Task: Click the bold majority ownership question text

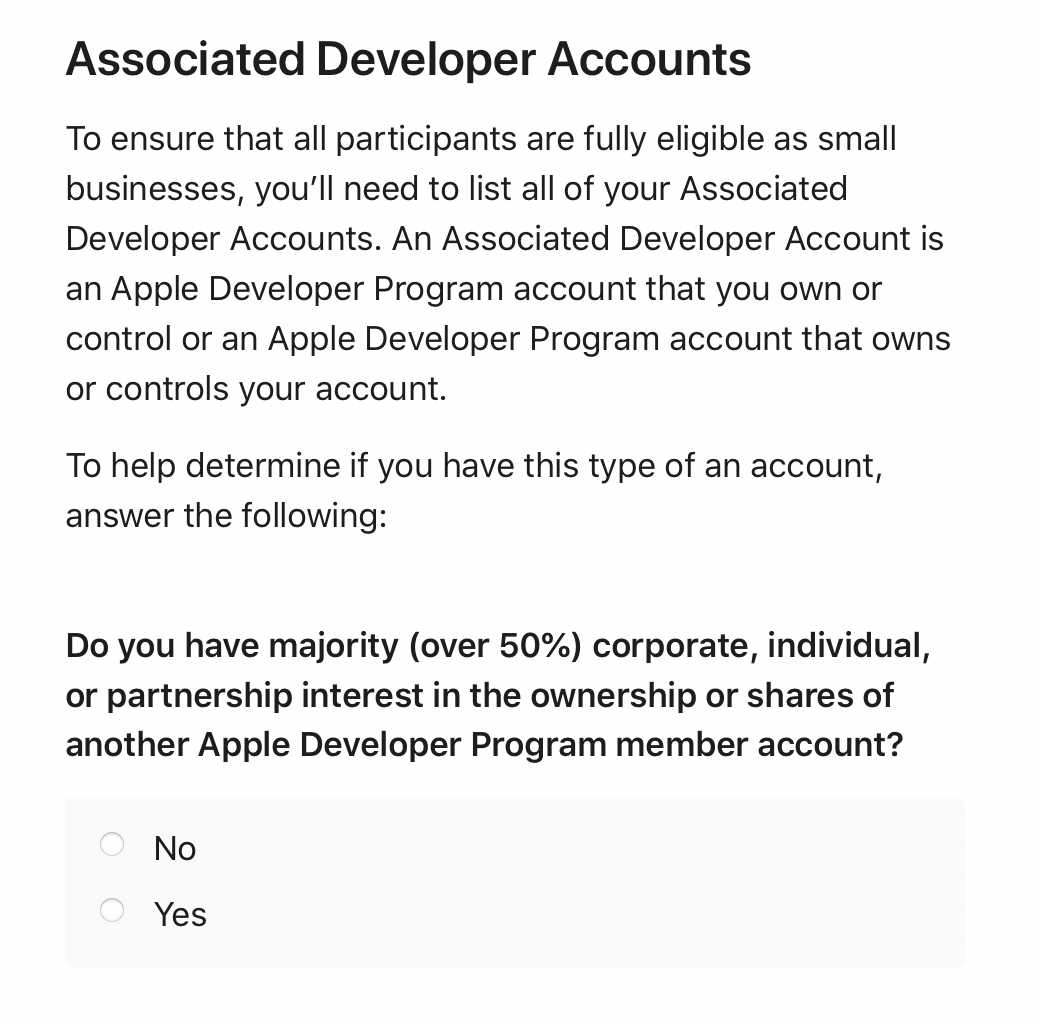Action: (x=497, y=695)
